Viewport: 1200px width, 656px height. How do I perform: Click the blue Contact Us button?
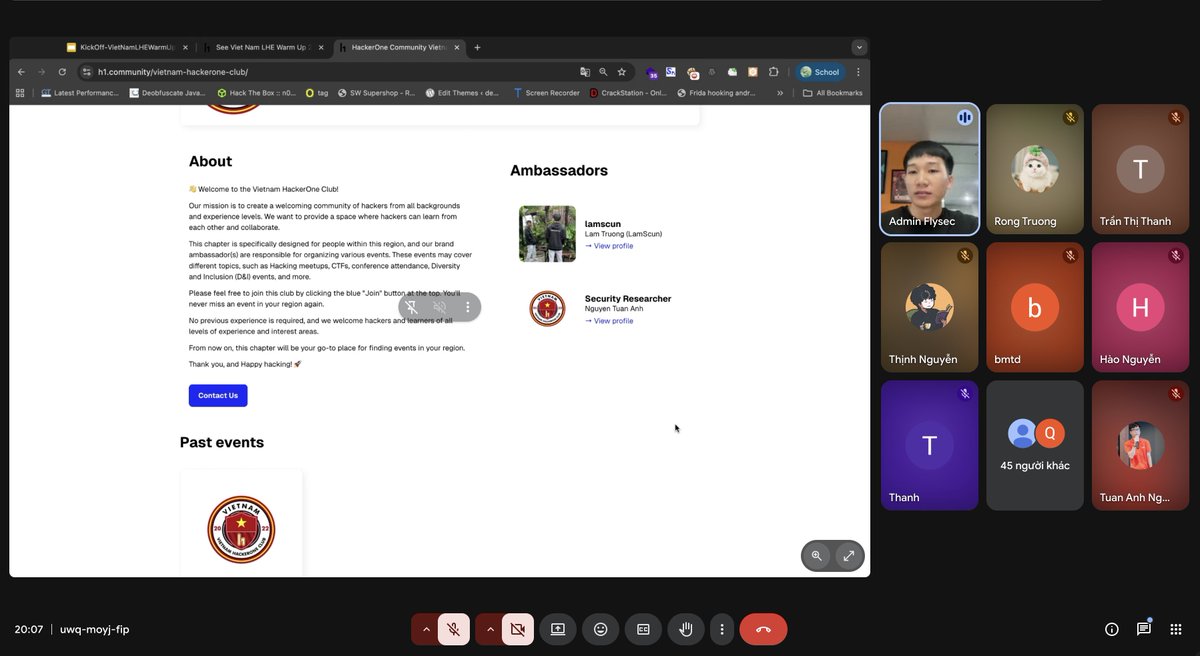coord(218,395)
